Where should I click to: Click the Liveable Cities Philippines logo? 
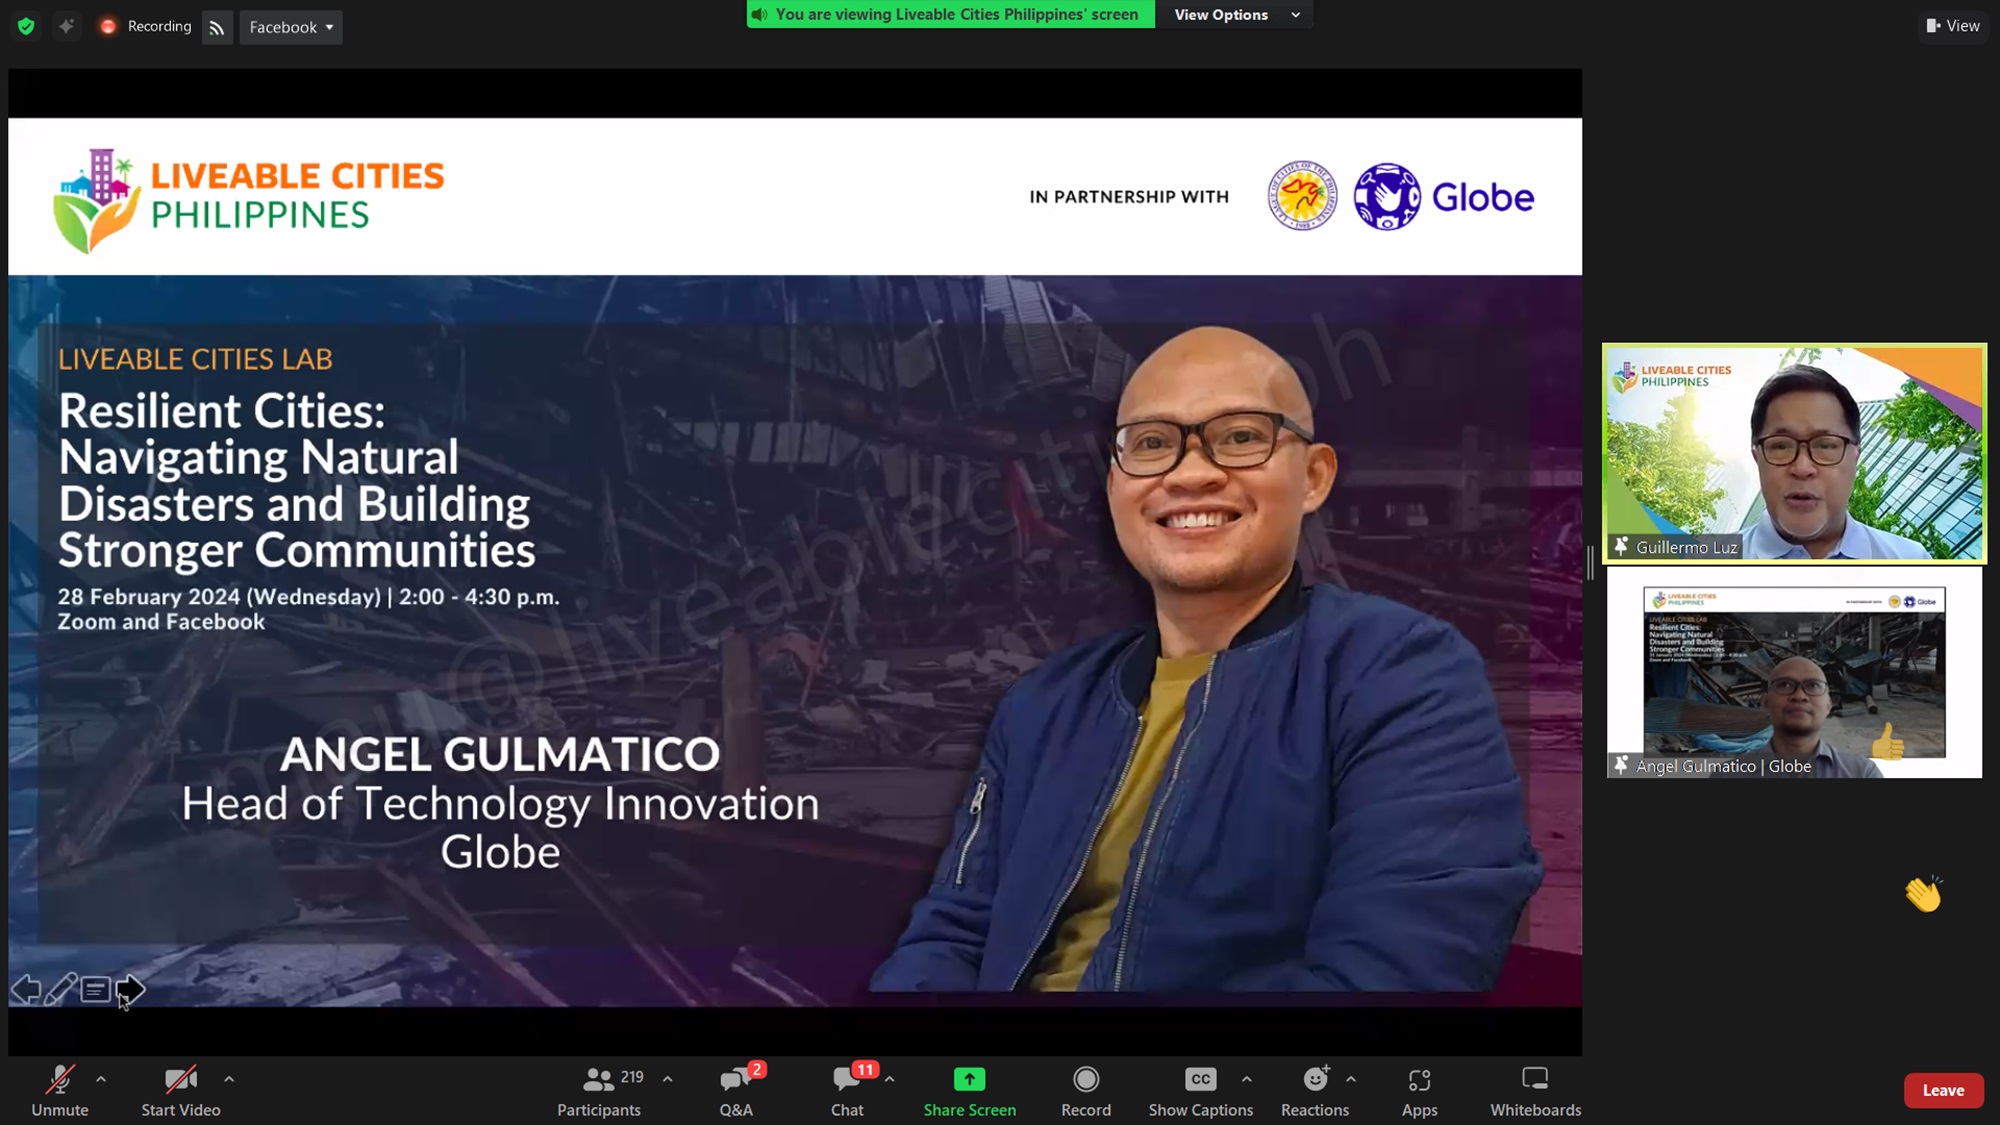coord(249,199)
